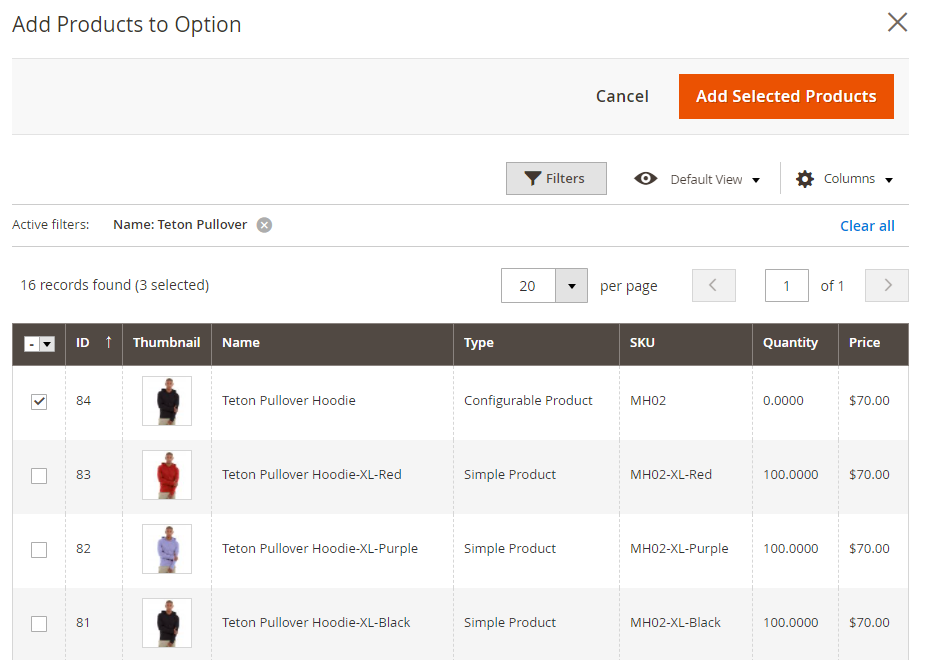Go to the previous page arrow
The height and width of the screenshot is (660, 930).
coord(713,286)
